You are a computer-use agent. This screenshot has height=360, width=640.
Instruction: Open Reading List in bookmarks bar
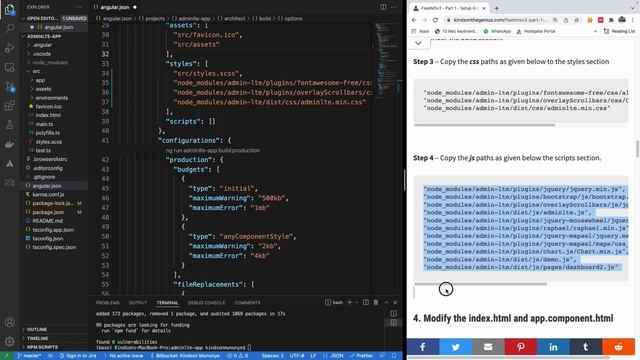(x=619, y=31)
